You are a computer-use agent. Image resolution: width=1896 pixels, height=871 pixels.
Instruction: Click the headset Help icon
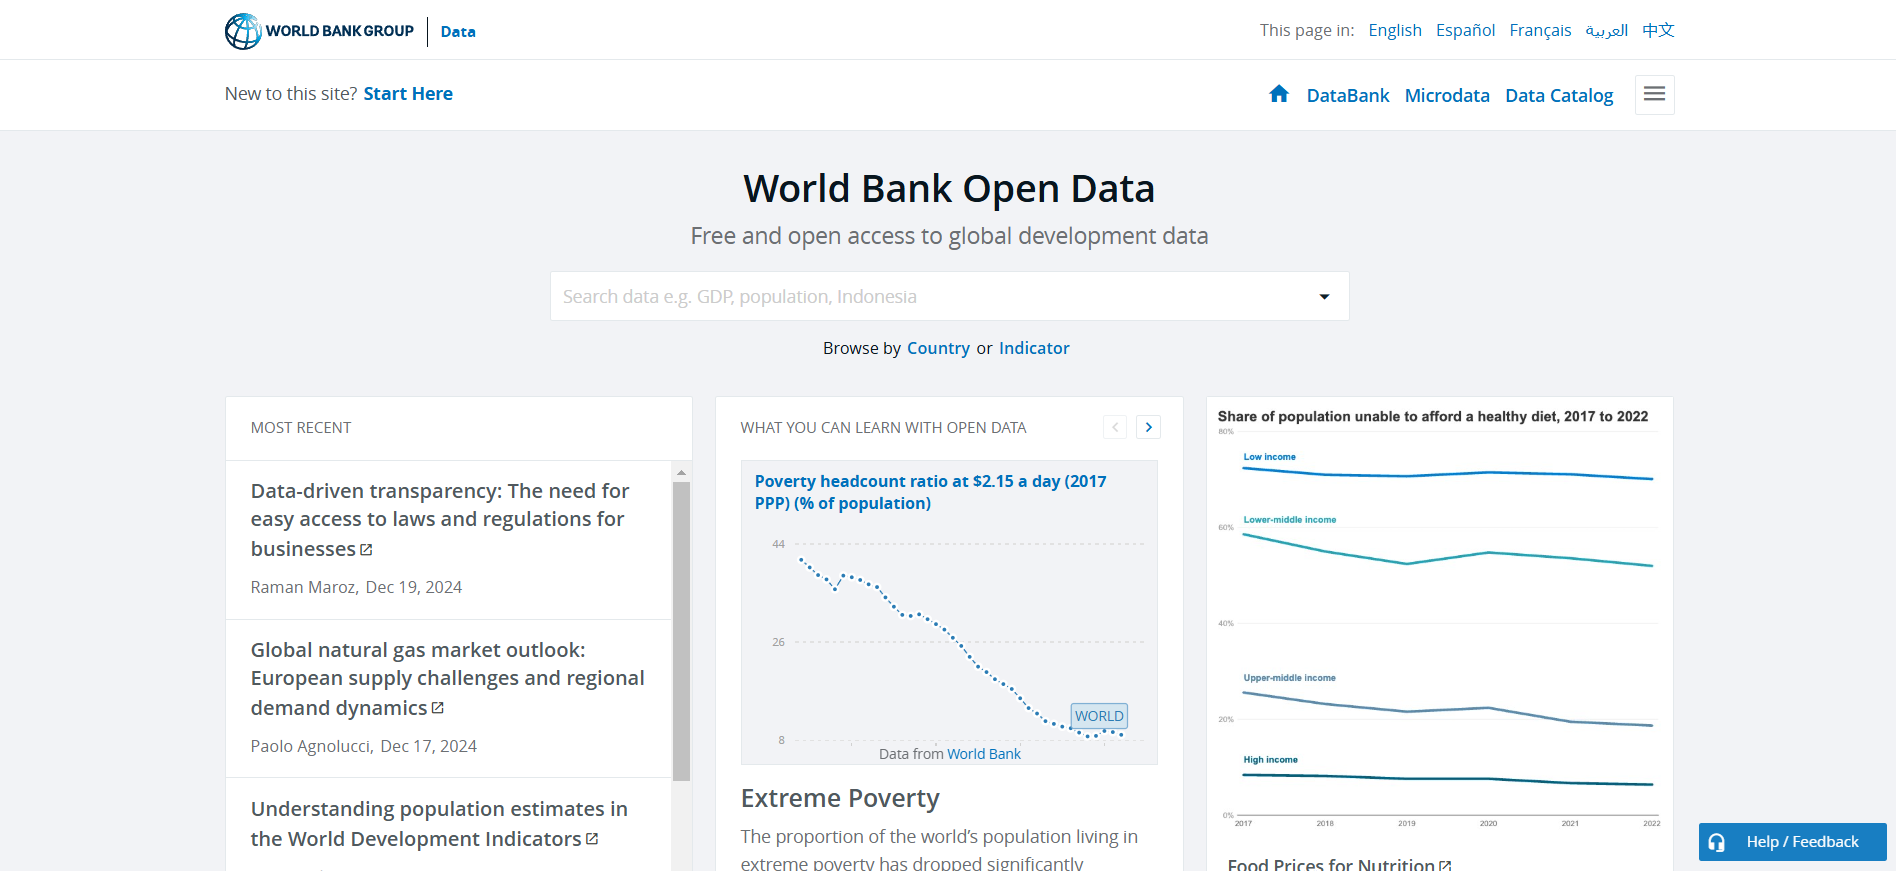pos(1717,842)
